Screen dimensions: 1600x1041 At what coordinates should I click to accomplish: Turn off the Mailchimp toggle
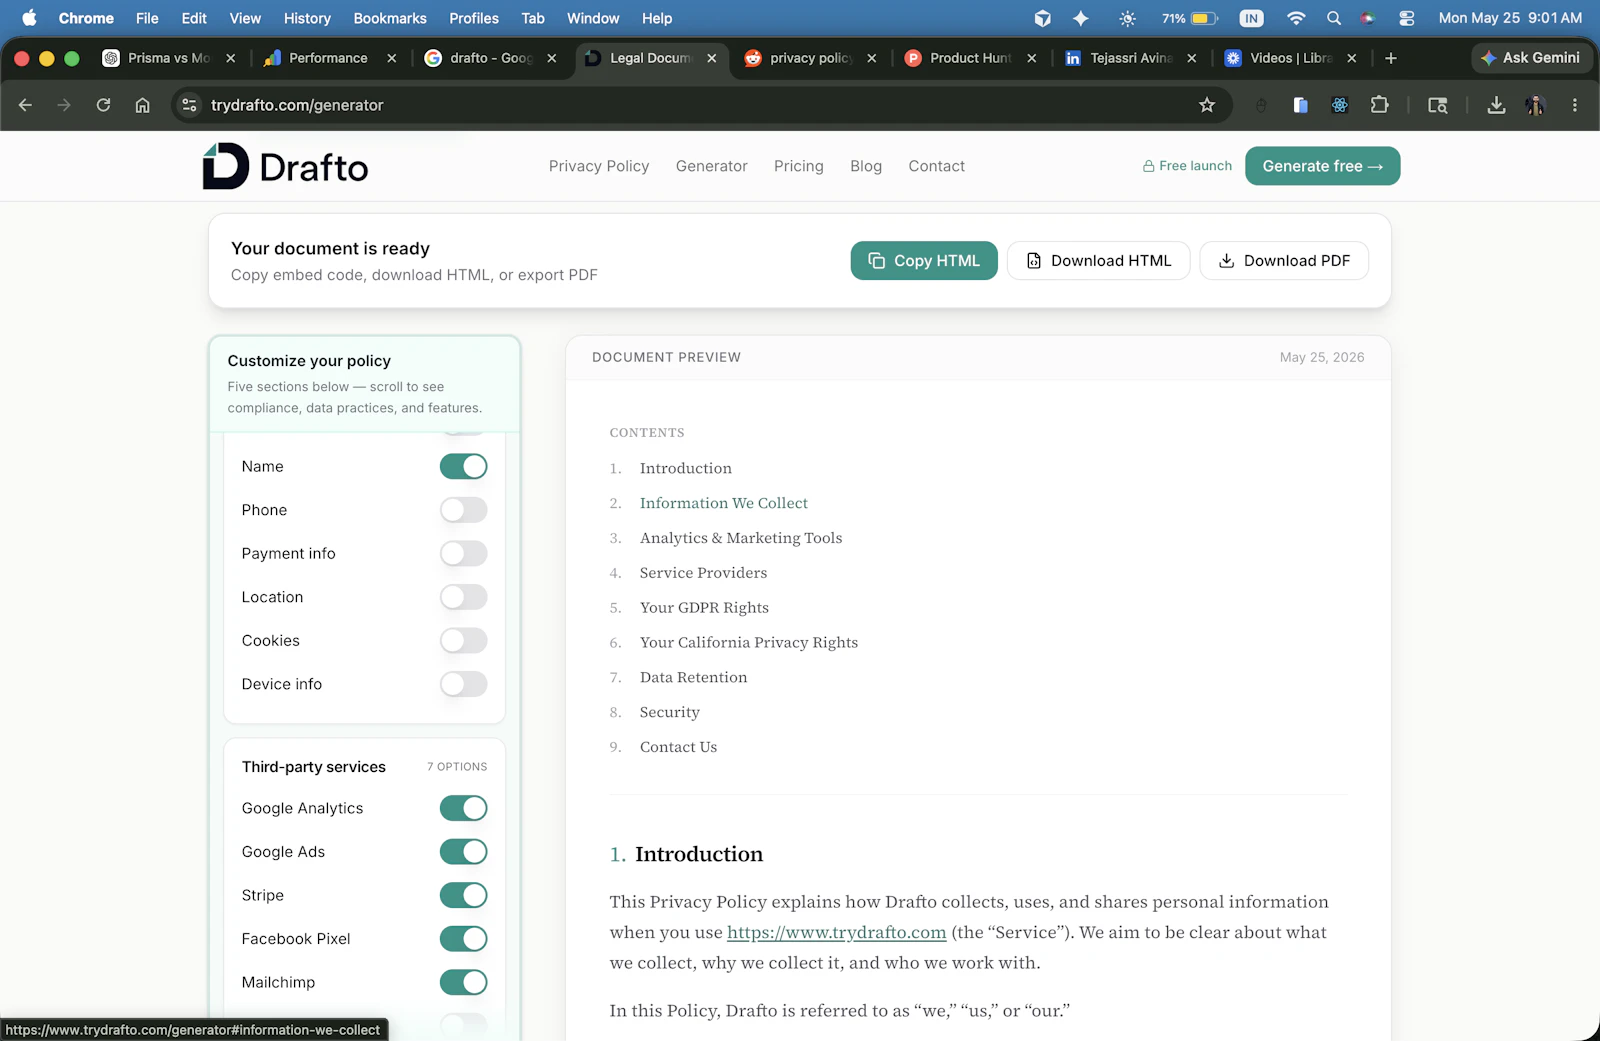coord(463,982)
